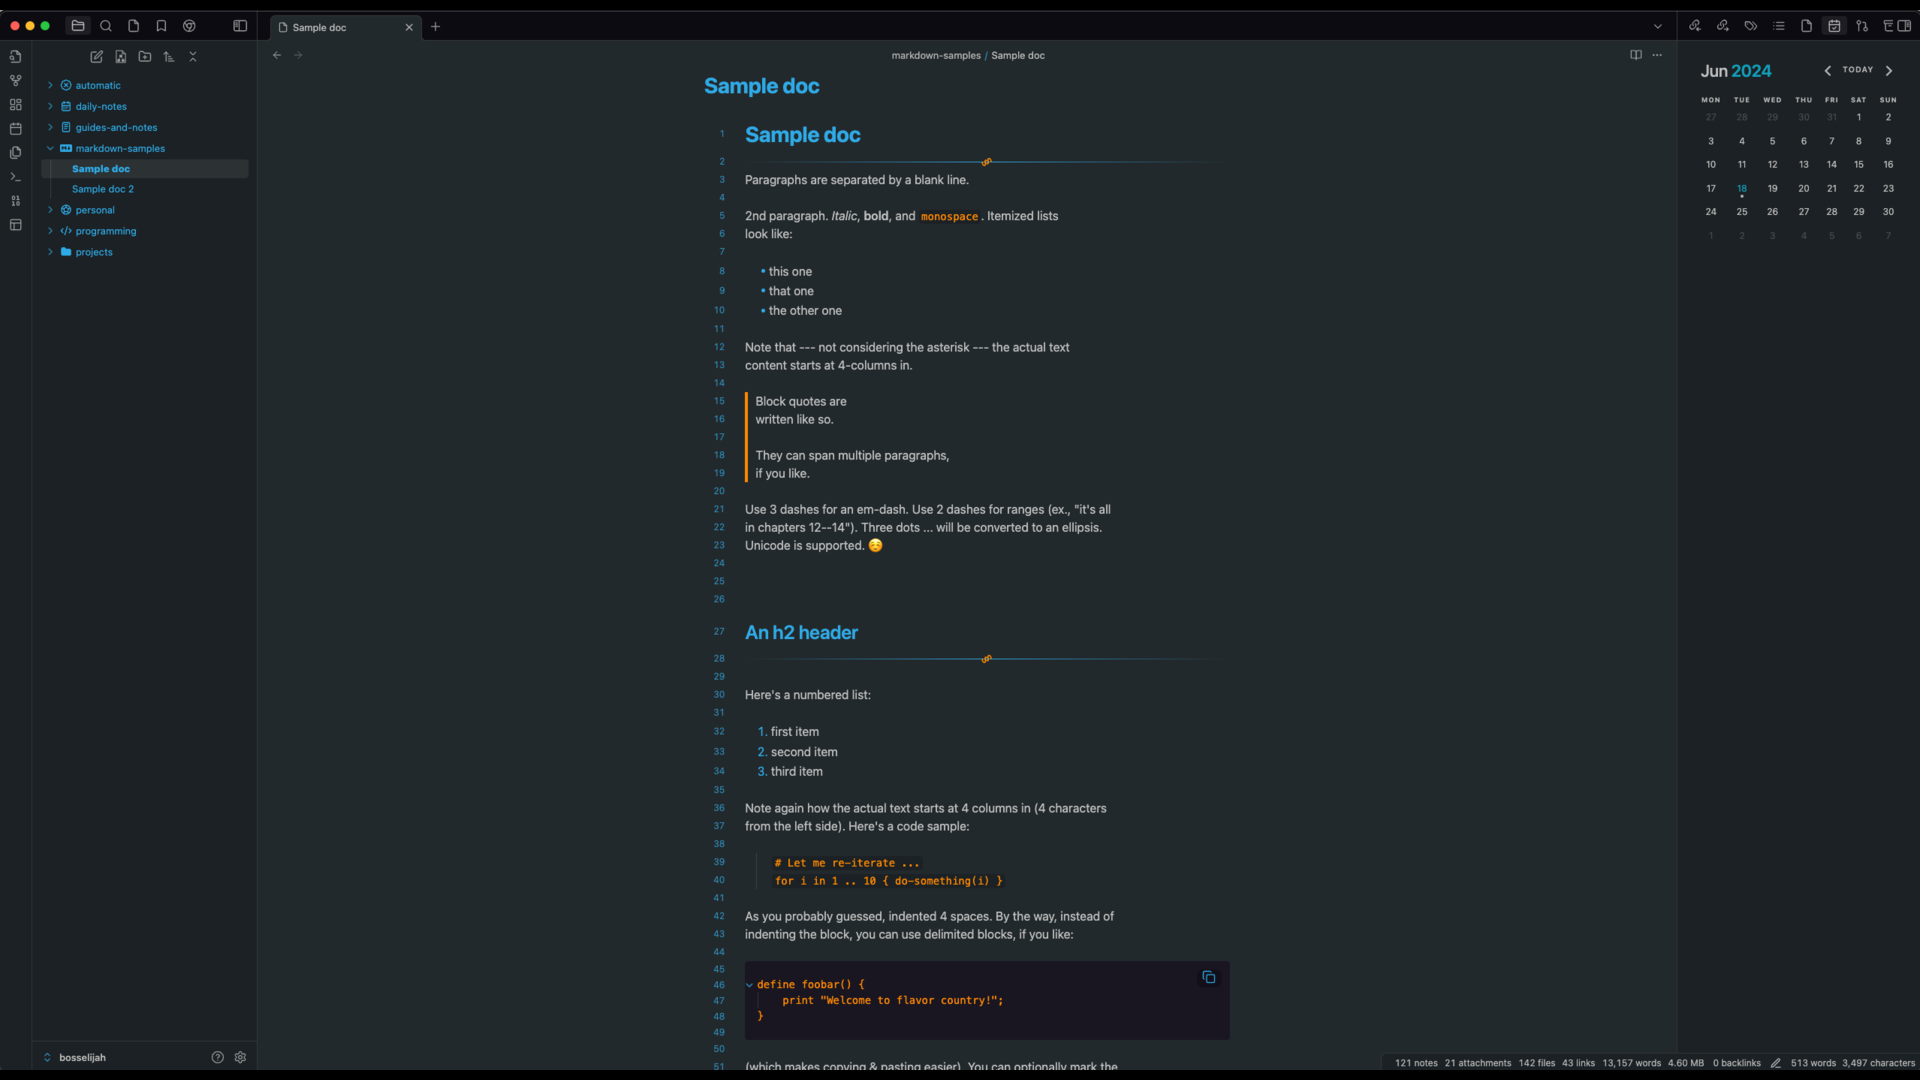Open bookmarks pane in sidebar

pyautogui.click(x=161, y=26)
